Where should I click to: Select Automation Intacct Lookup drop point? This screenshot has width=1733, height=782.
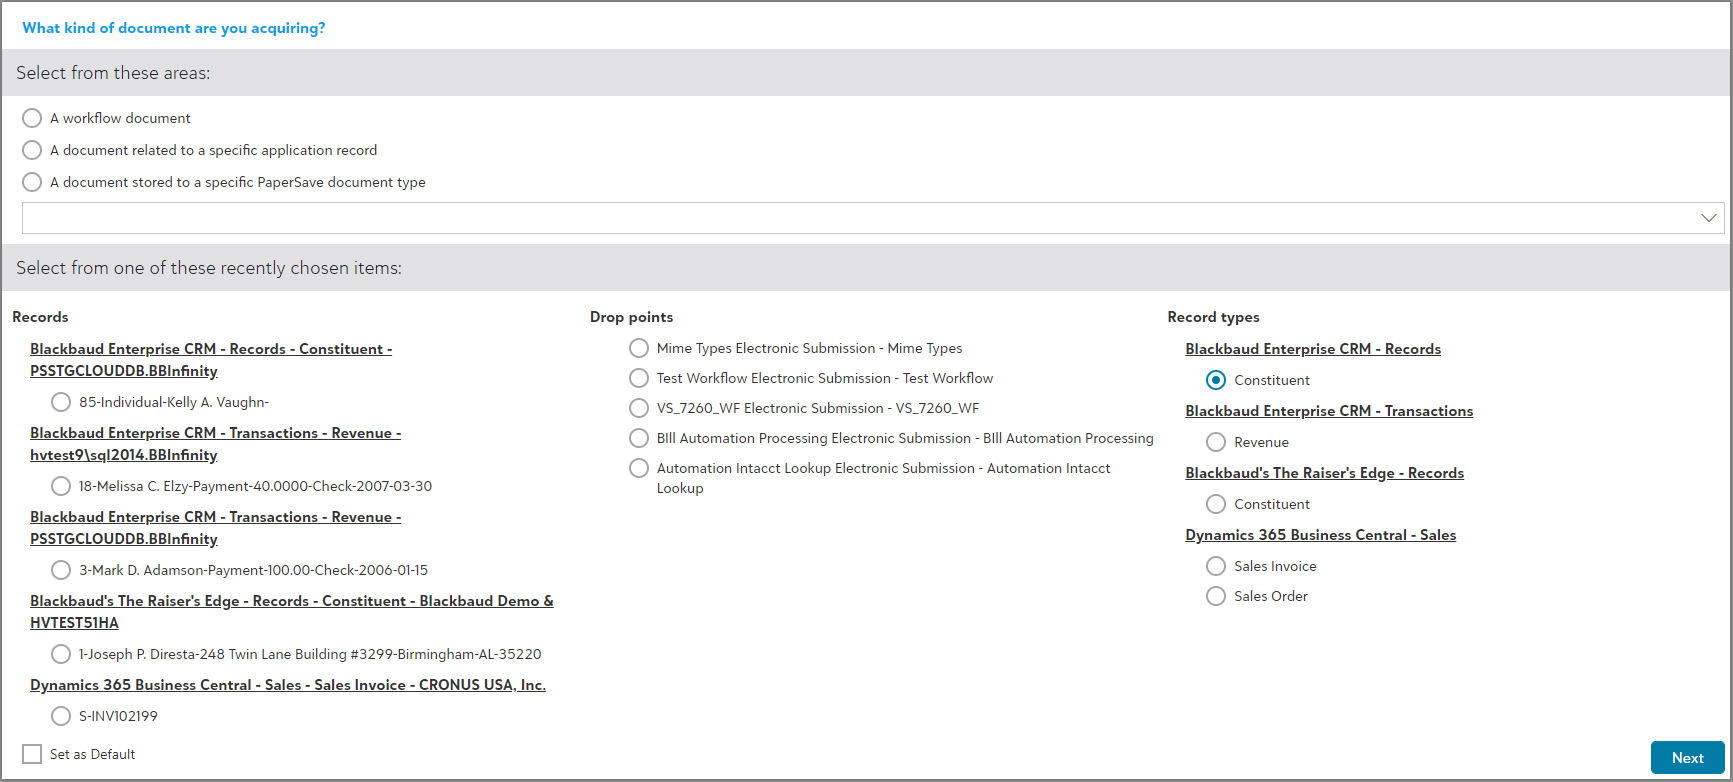pos(639,468)
